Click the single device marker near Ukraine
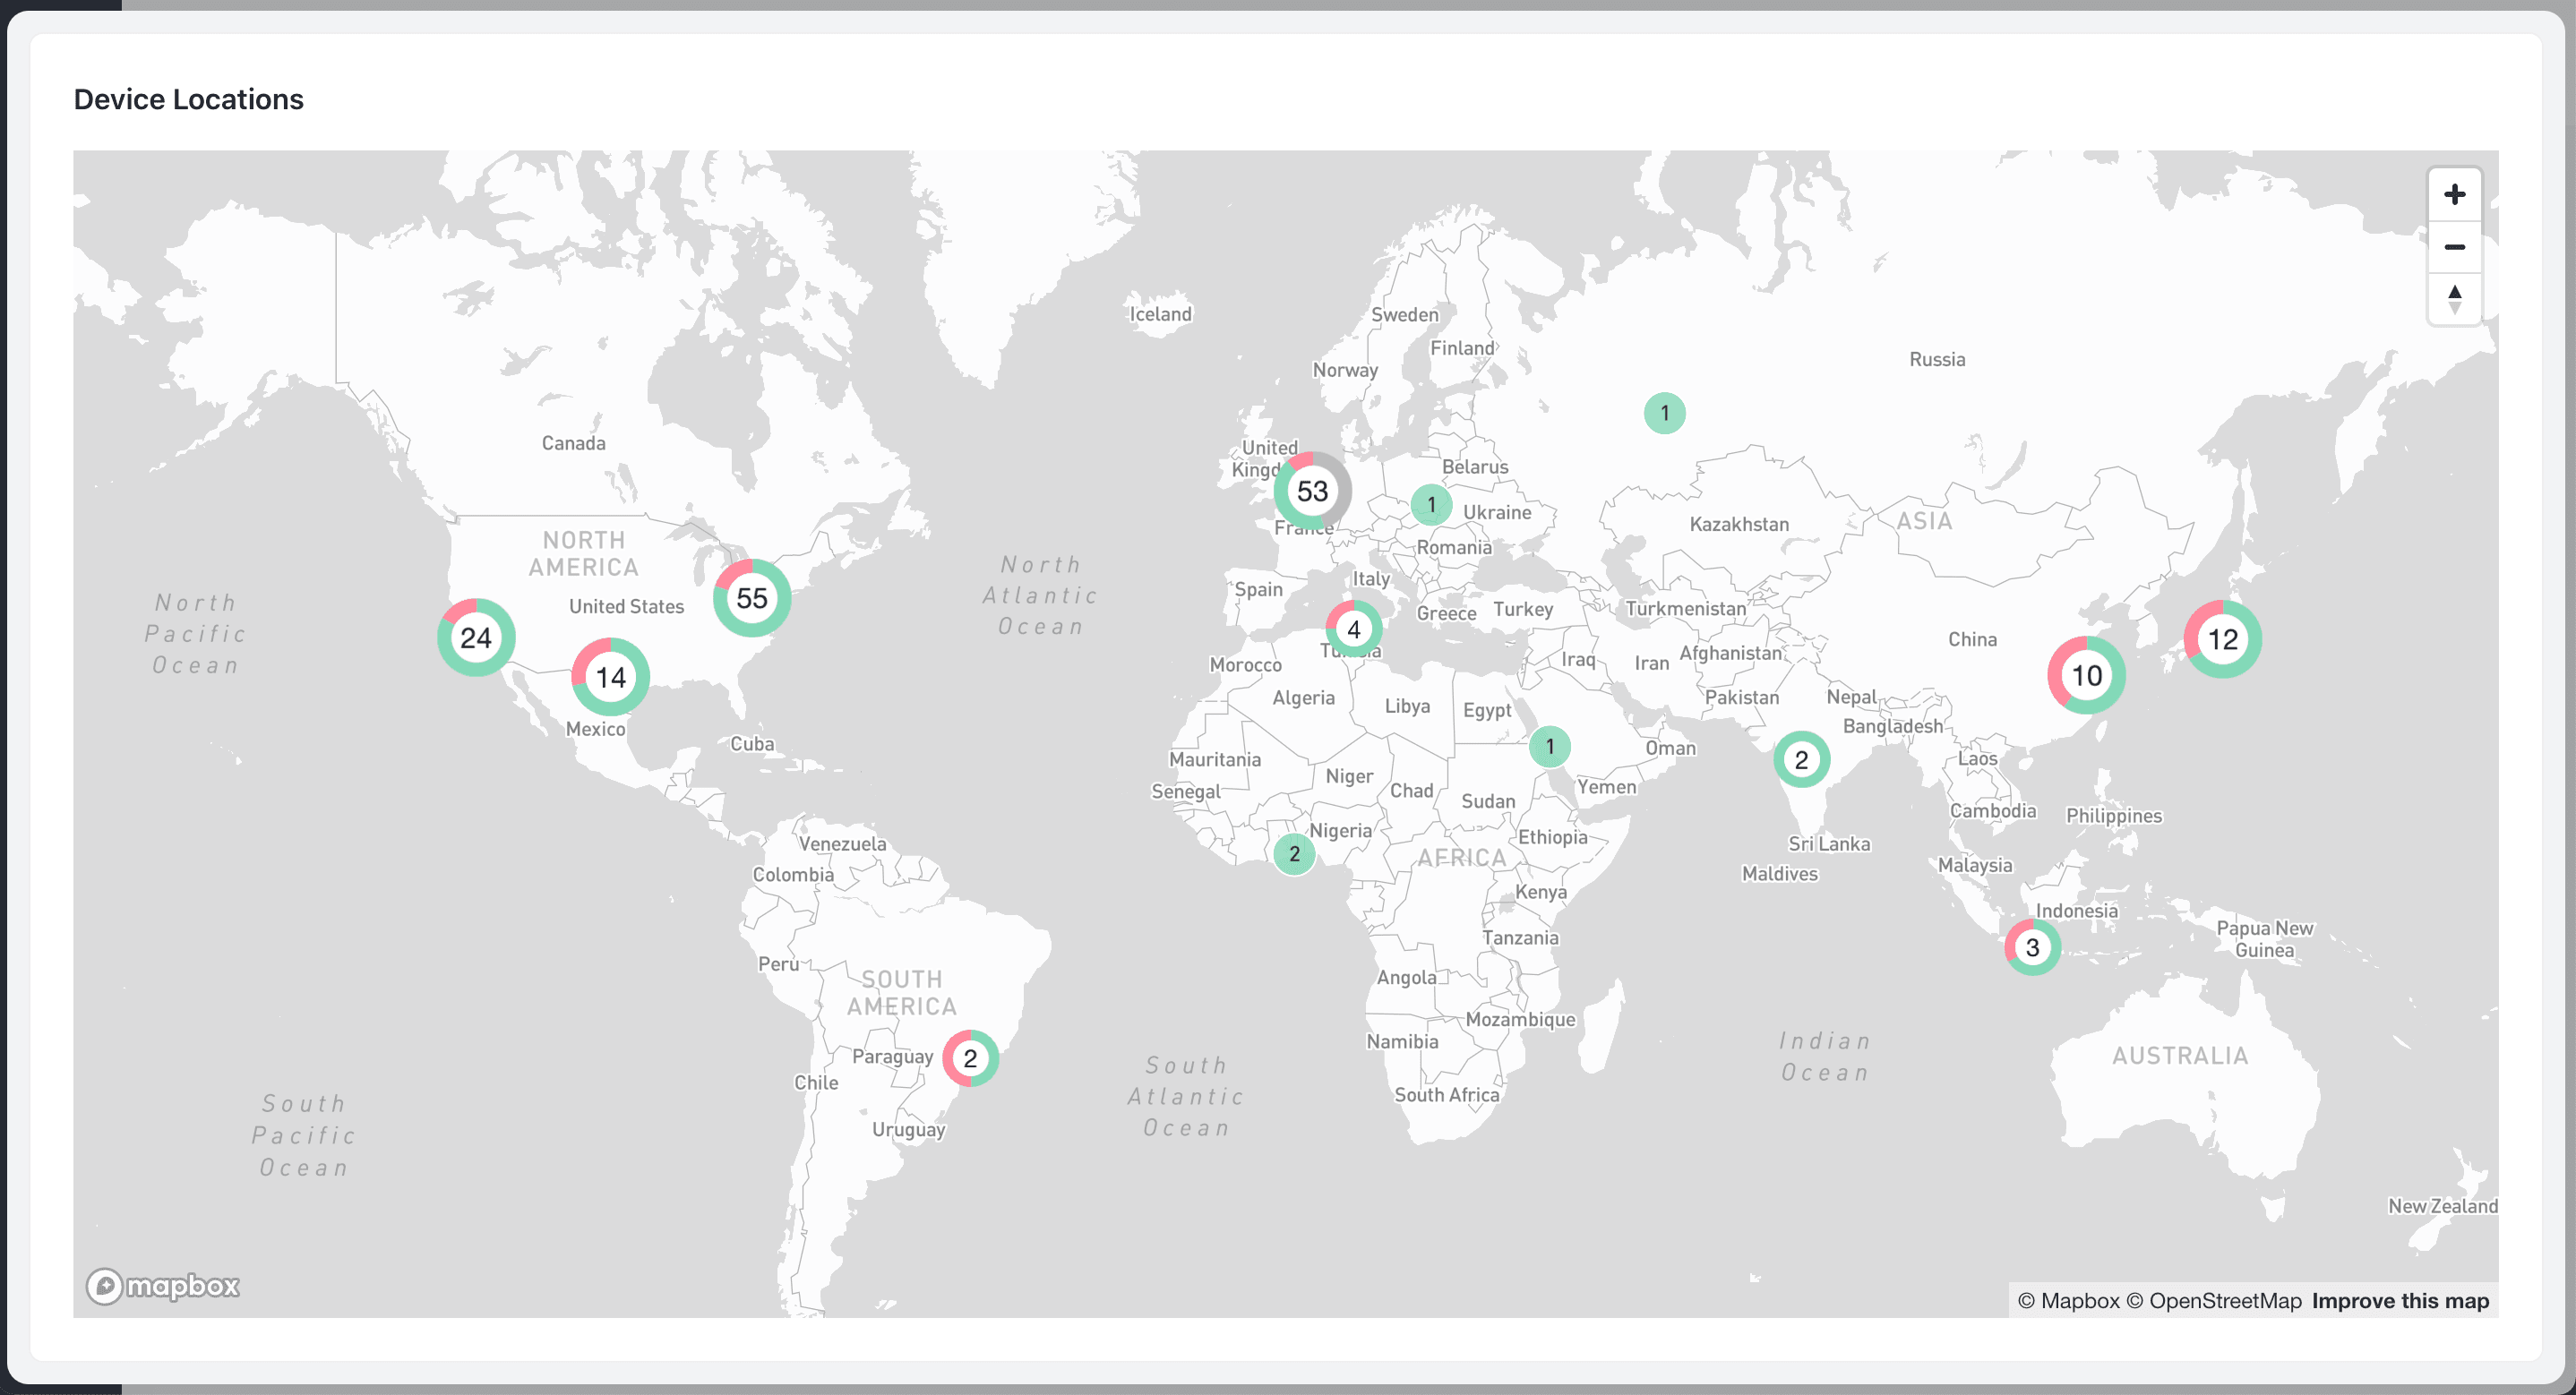Screen dimensions: 2576x1395 pos(1431,504)
